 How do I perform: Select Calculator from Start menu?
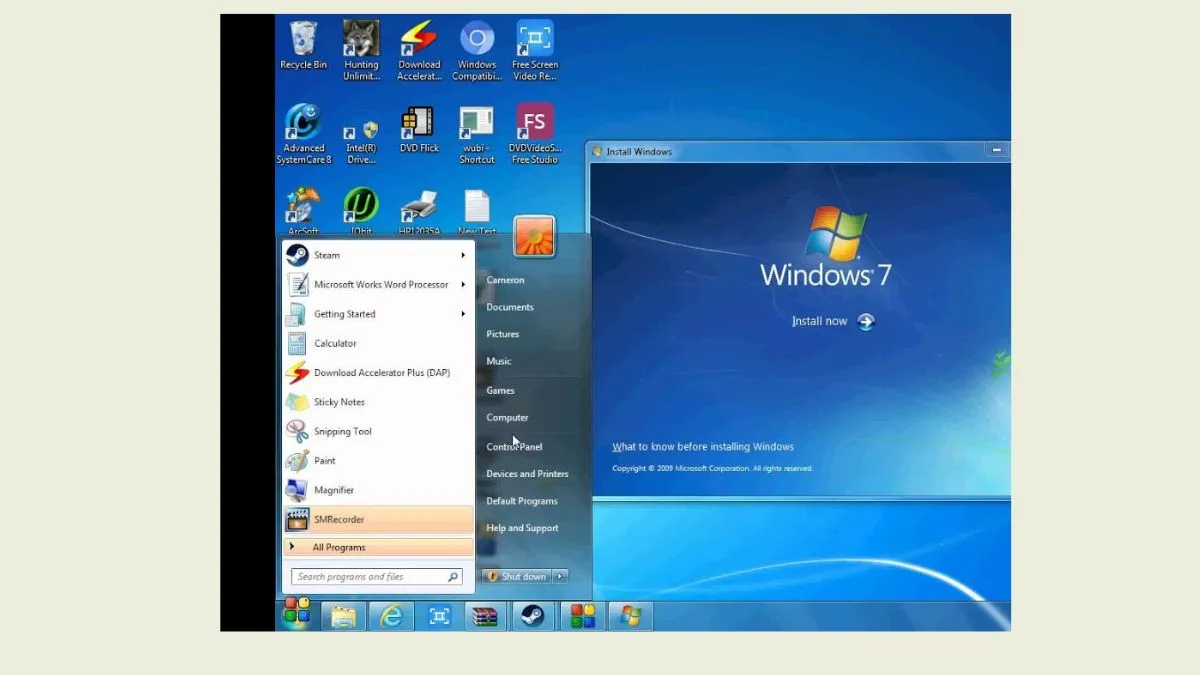click(x=335, y=344)
